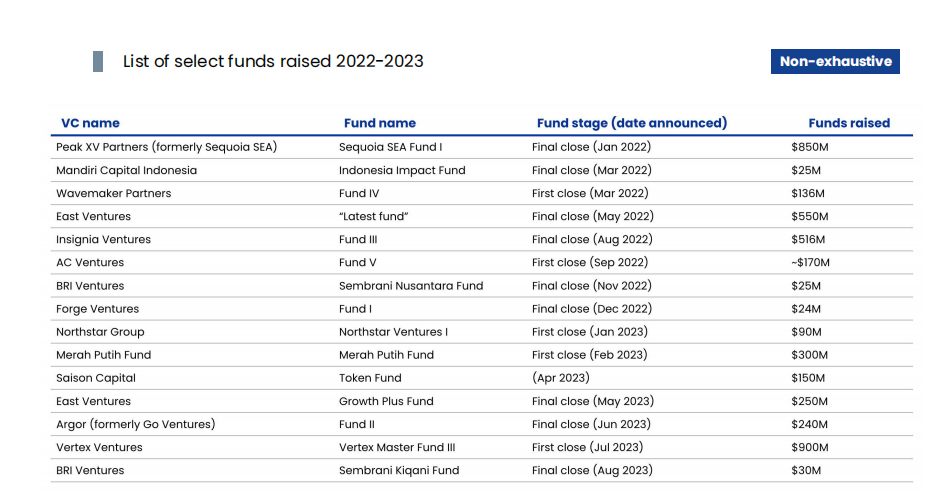The width and height of the screenshot is (950, 500).
Task: Click the 'VC name' column header
Action: (x=90, y=123)
